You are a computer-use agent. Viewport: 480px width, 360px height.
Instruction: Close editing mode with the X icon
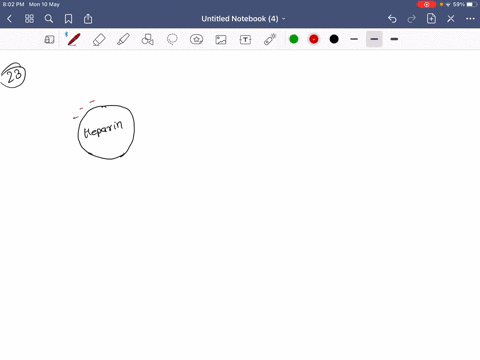451,19
